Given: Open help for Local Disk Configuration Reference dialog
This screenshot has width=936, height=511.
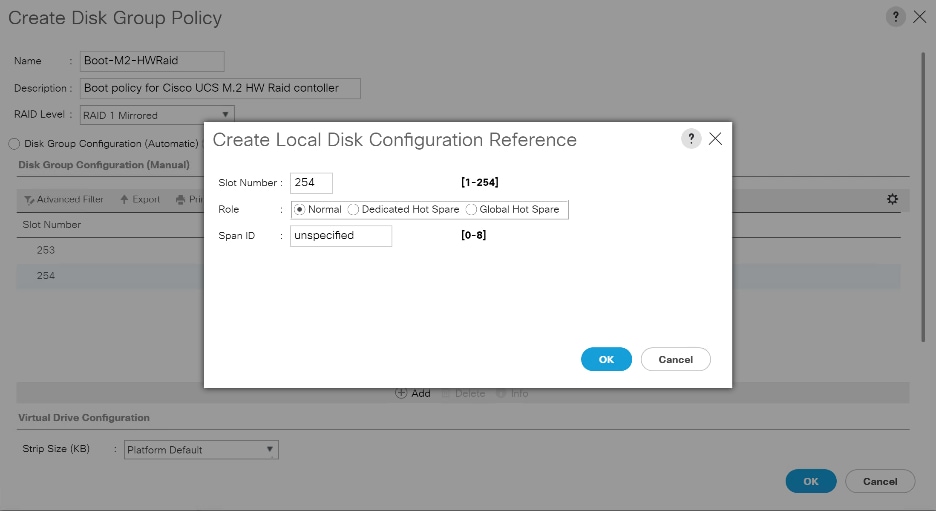Looking at the screenshot, I should [691, 139].
